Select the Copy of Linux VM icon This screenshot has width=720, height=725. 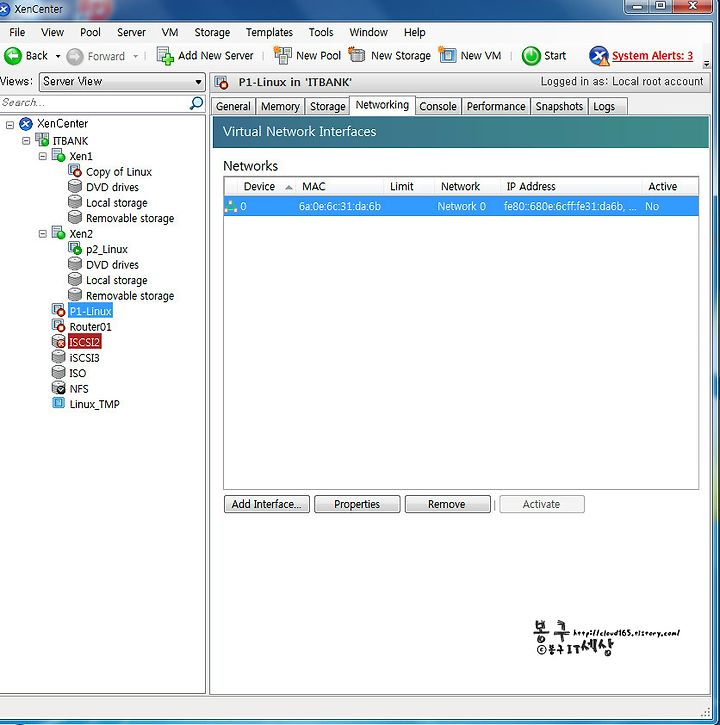click(x=75, y=171)
